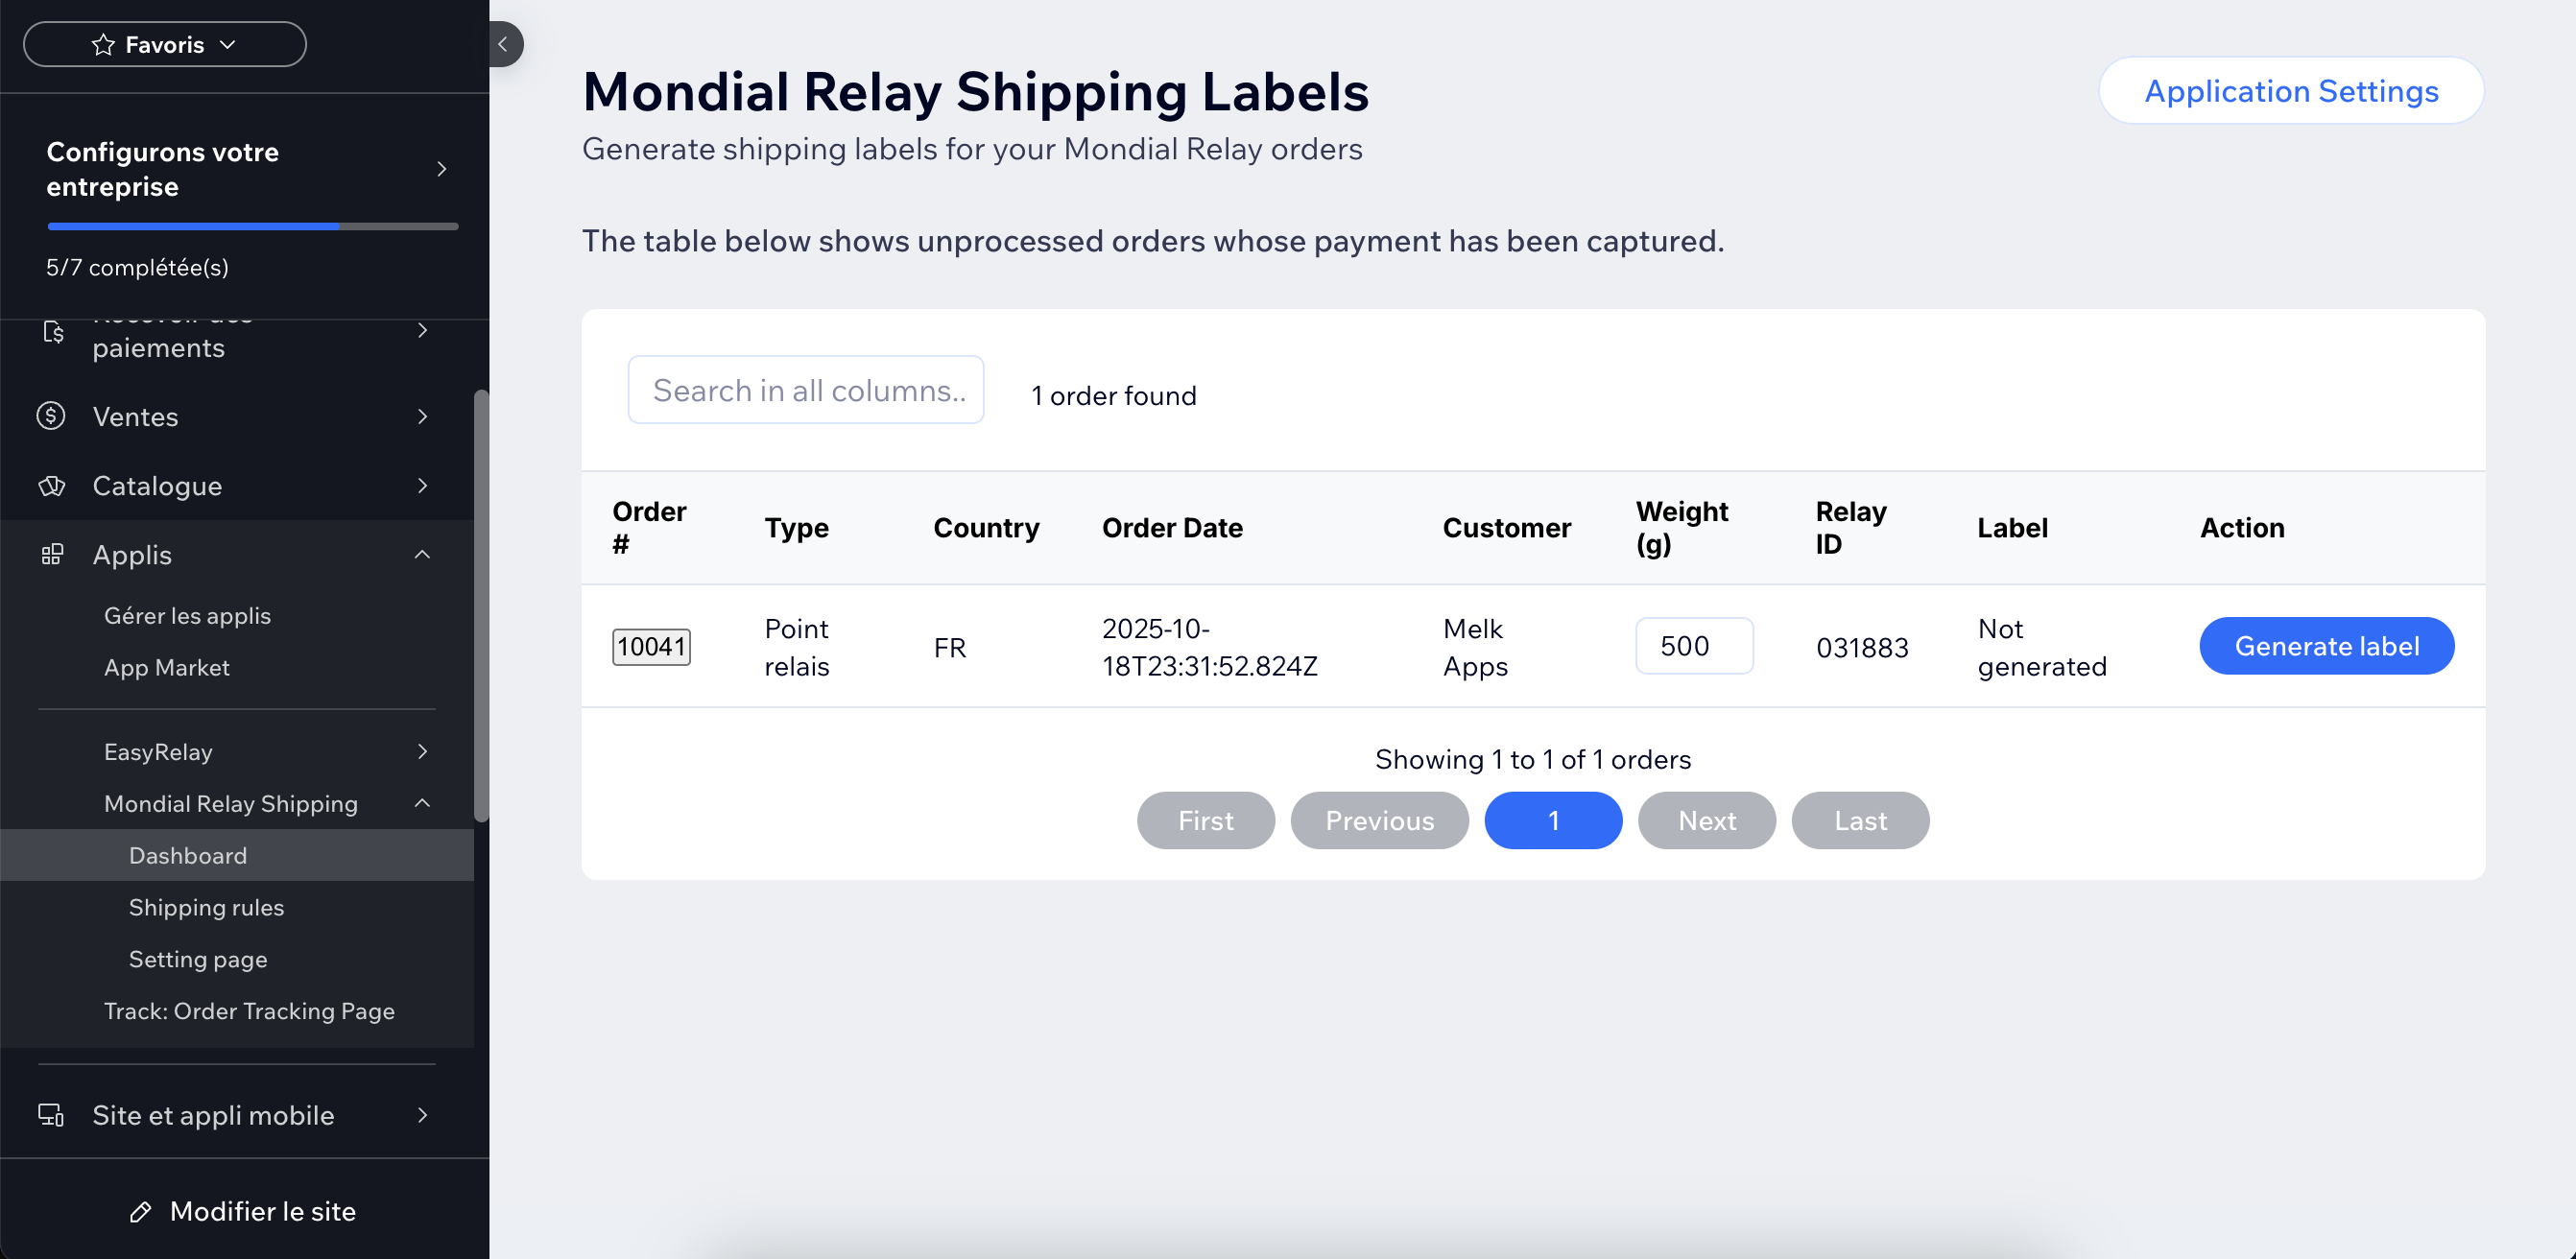This screenshot has height=1259, width=2576.
Task: Click the weight field showing 500
Action: [x=1693, y=646]
